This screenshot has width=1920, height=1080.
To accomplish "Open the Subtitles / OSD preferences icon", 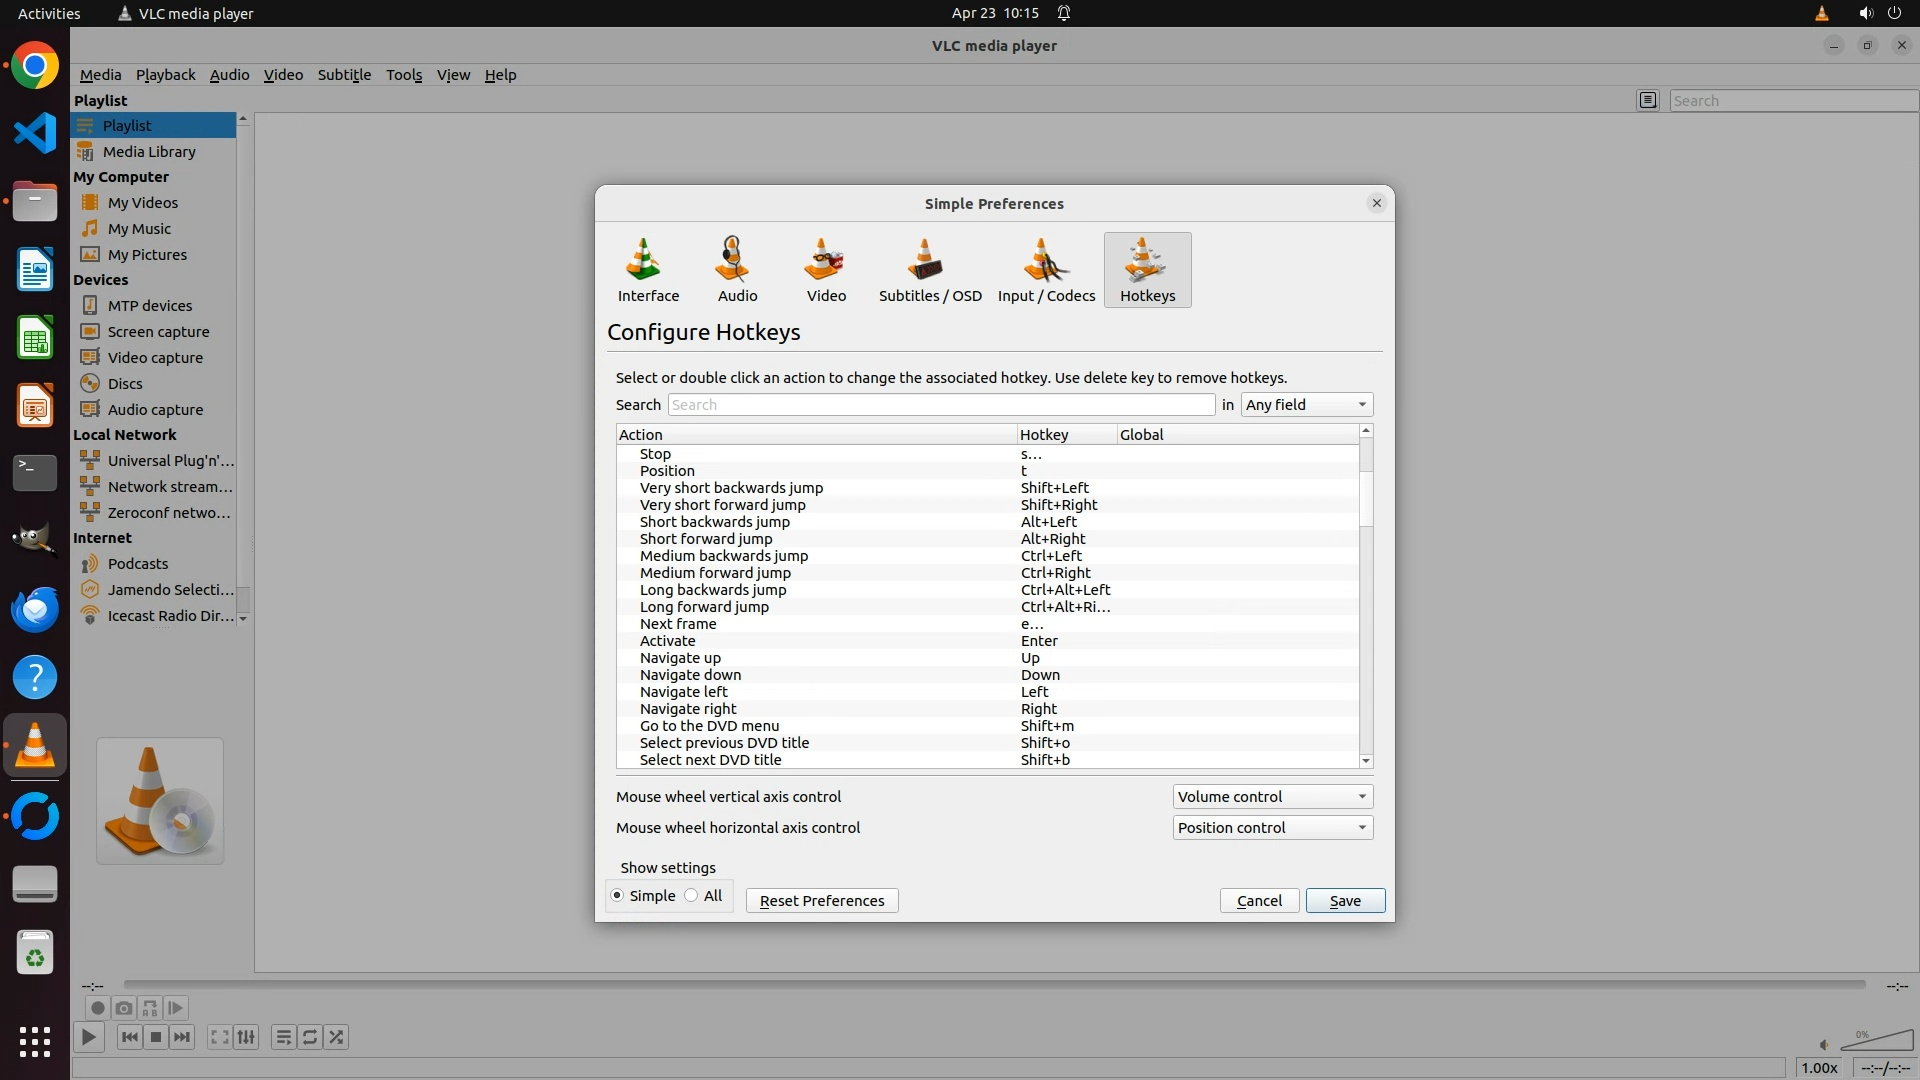I will [x=929, y=269].
